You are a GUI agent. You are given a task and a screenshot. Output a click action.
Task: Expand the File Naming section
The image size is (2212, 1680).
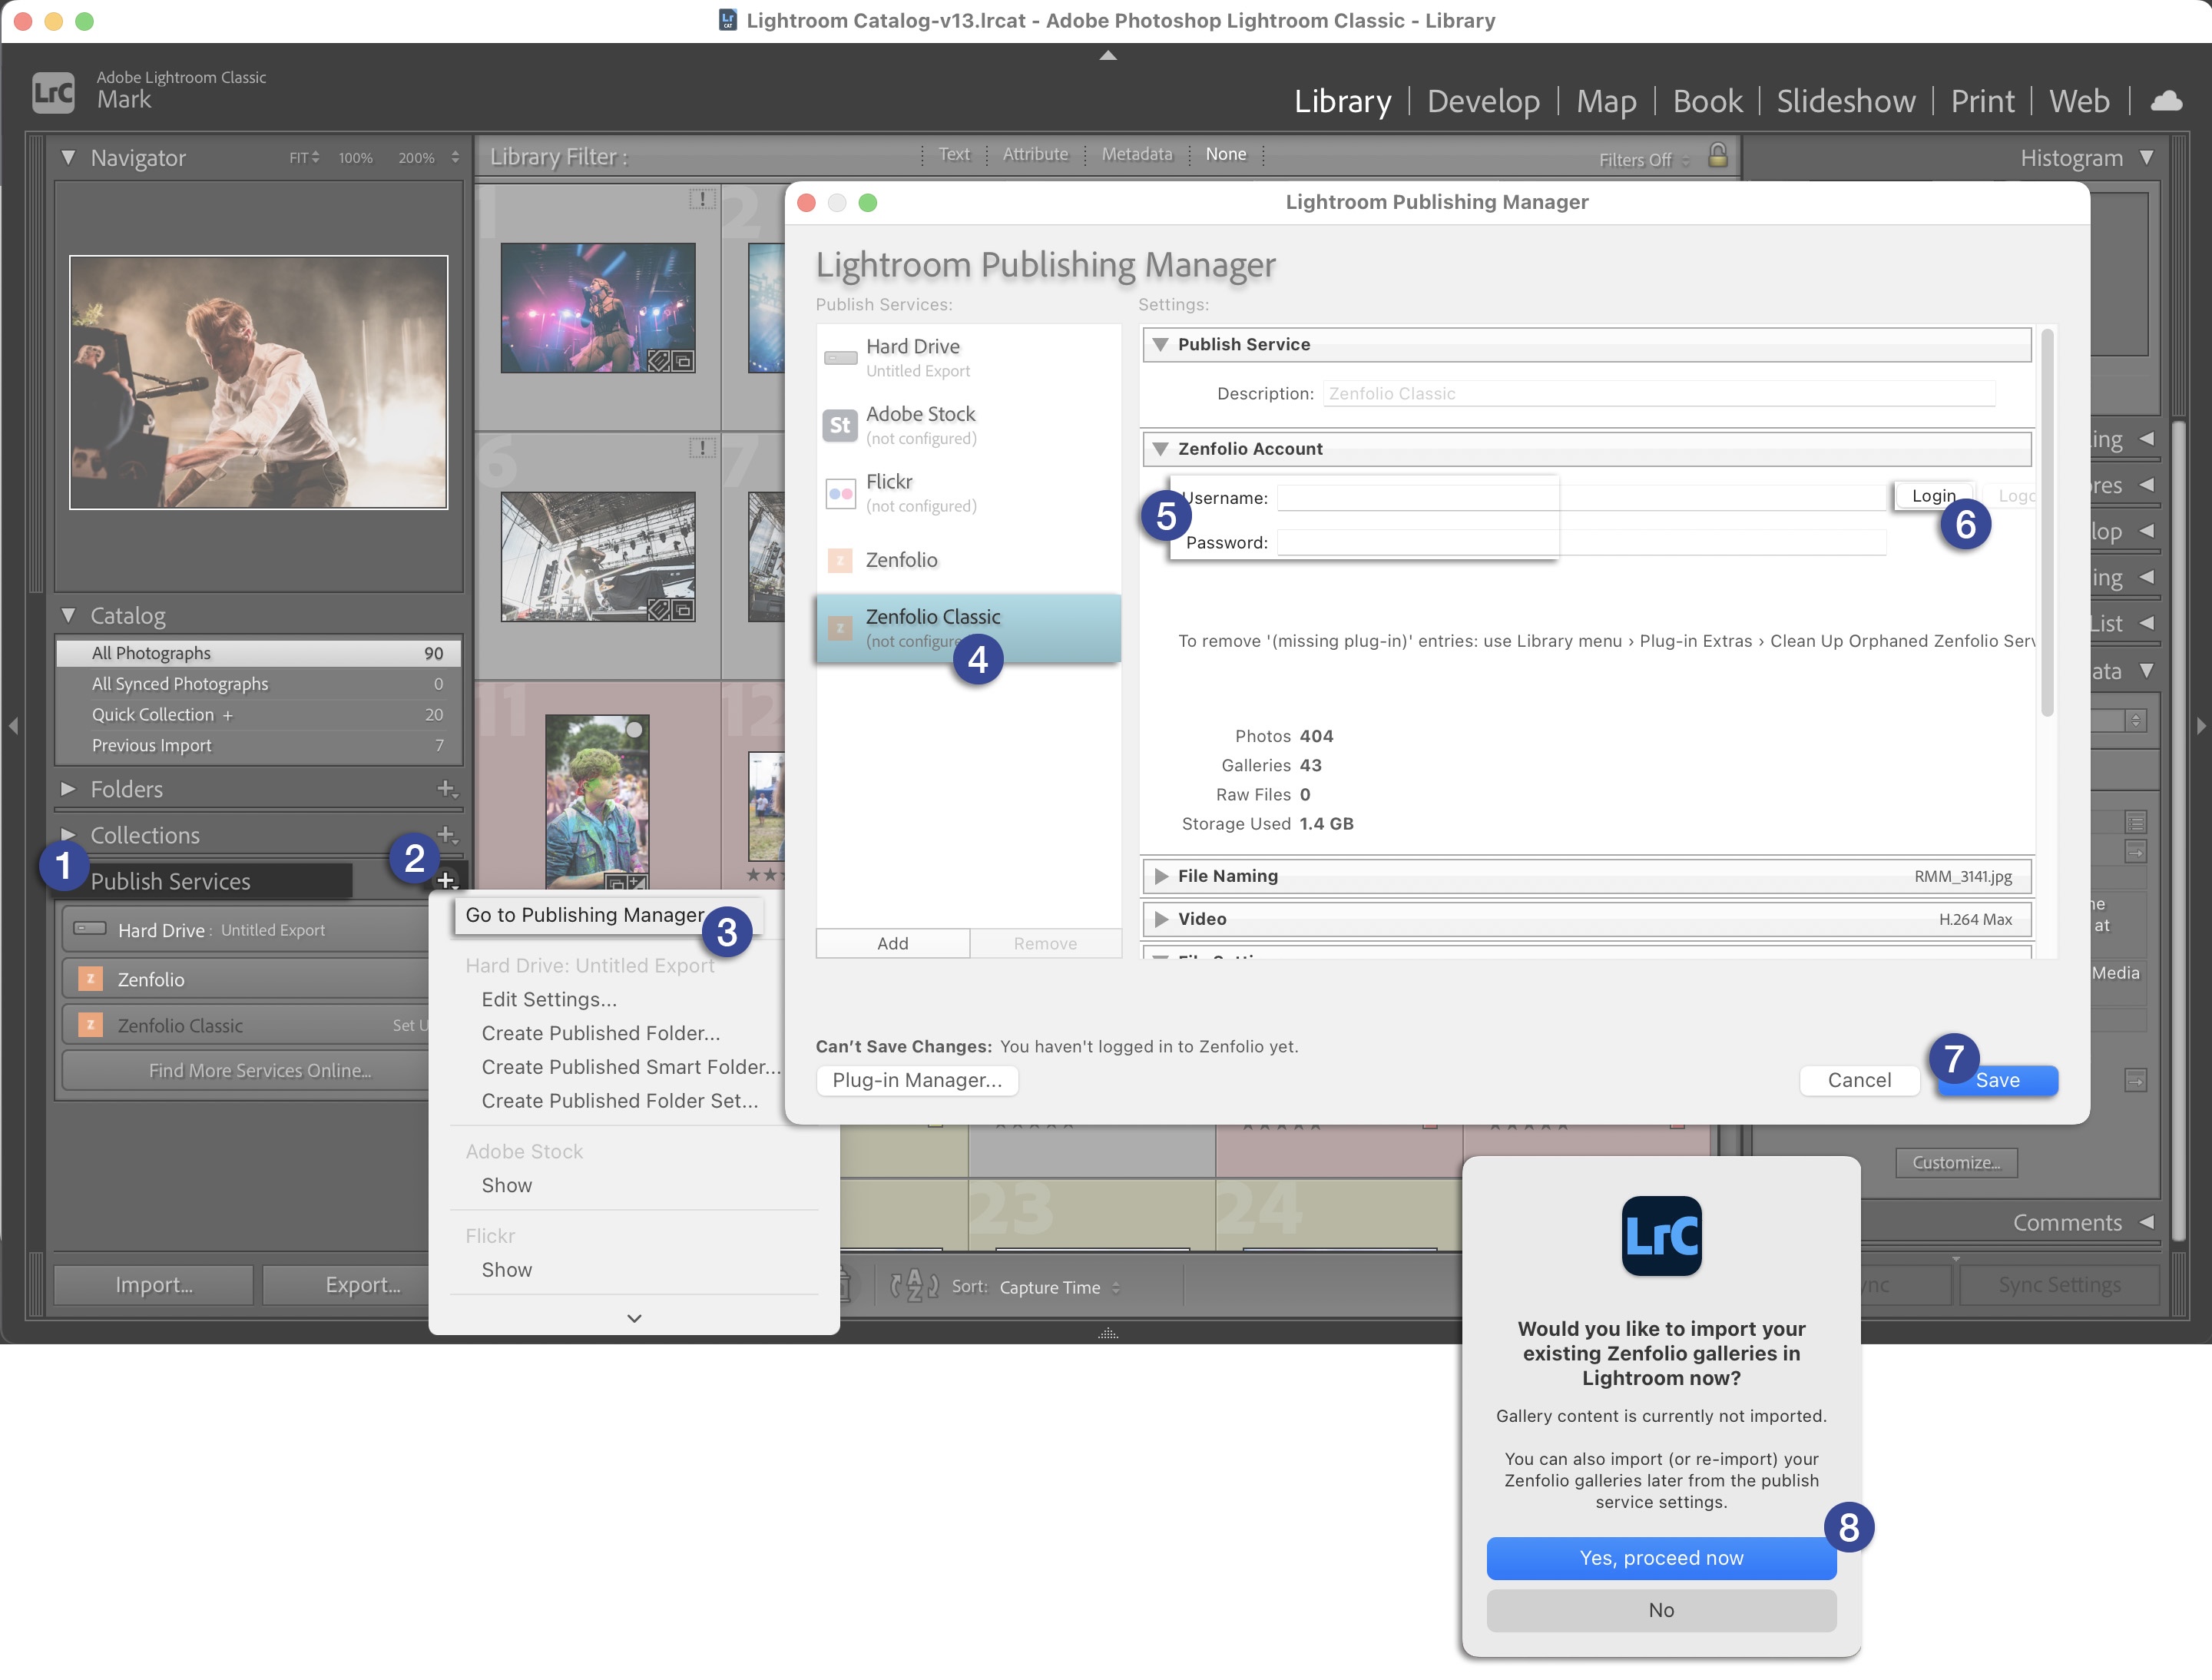pos(1160,876)
